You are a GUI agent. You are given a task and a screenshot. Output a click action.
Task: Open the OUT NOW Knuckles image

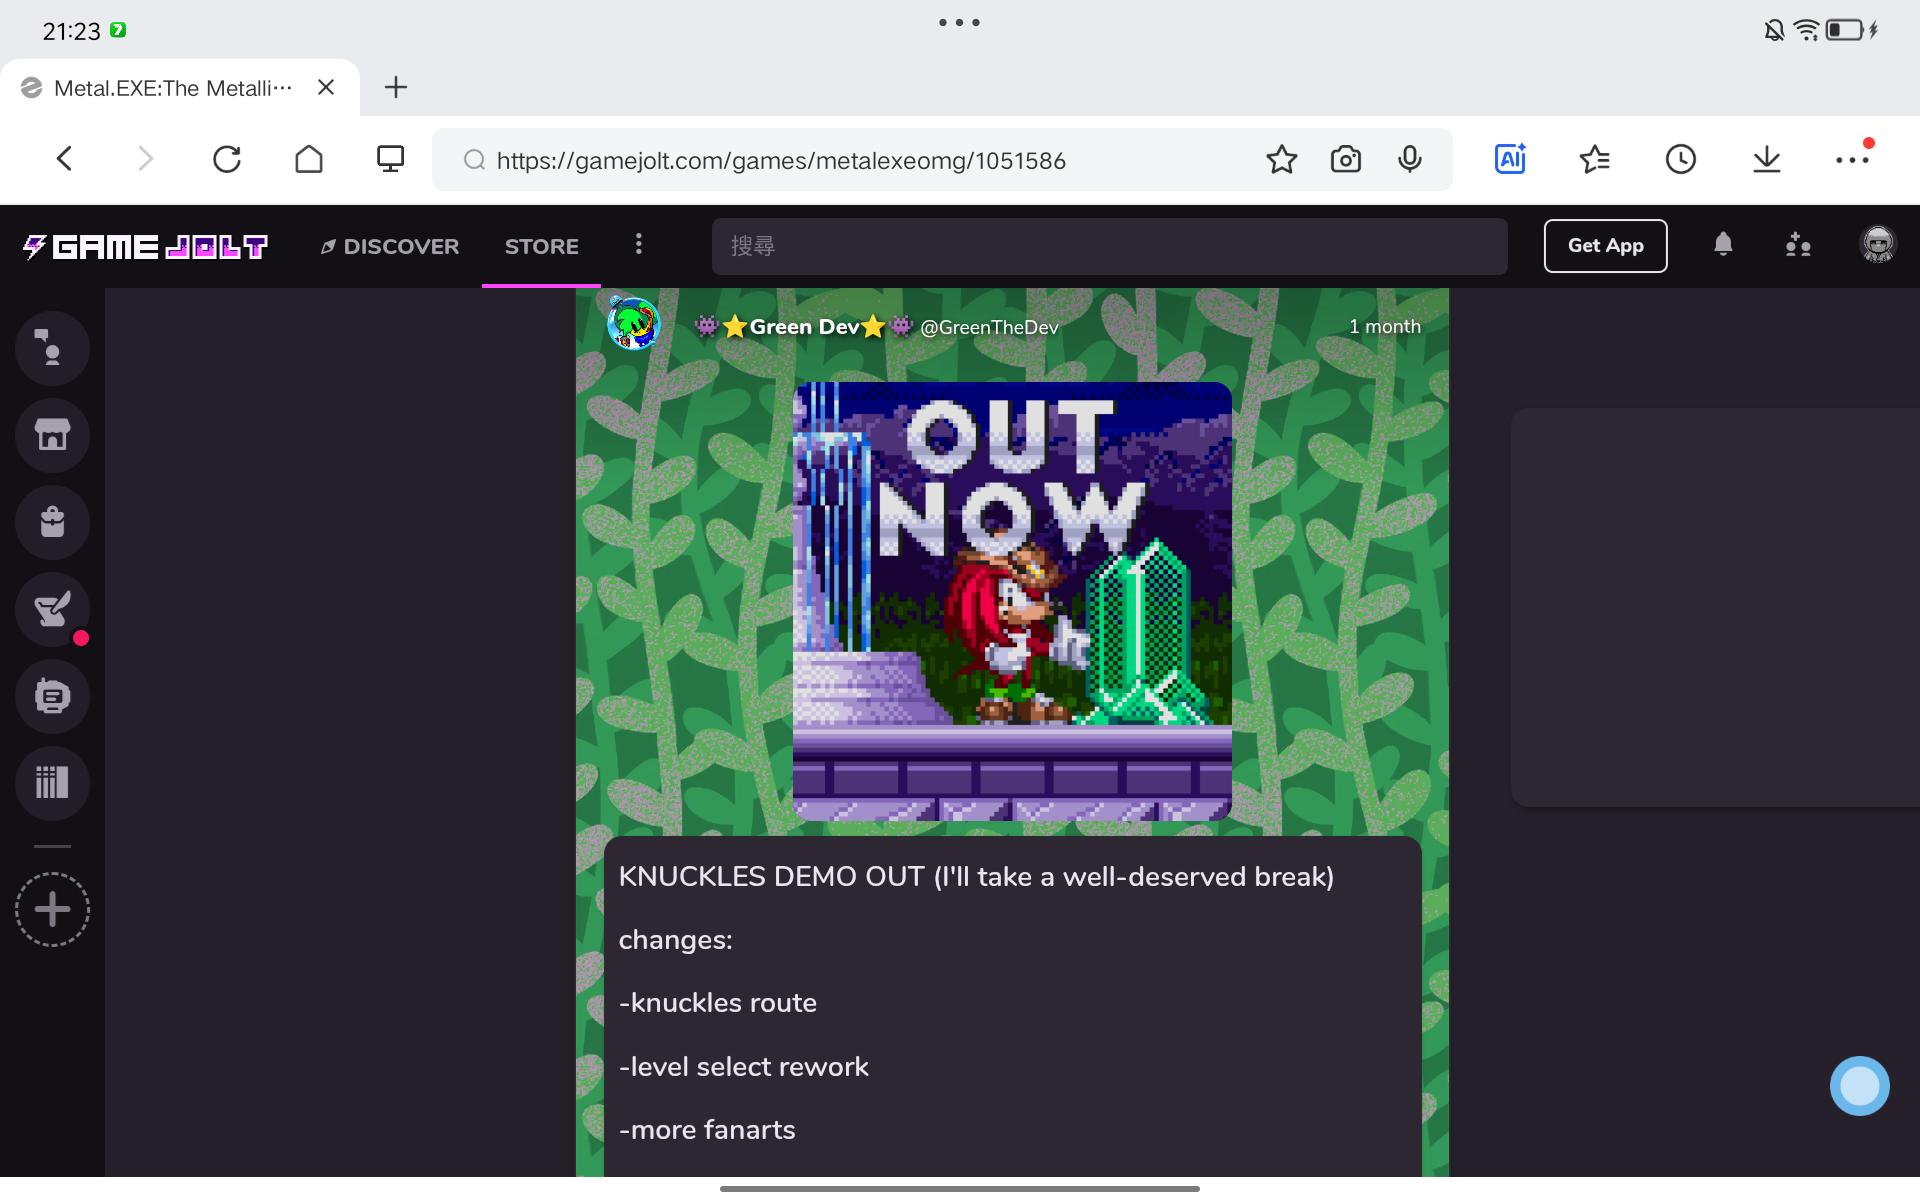point(1012,601)
